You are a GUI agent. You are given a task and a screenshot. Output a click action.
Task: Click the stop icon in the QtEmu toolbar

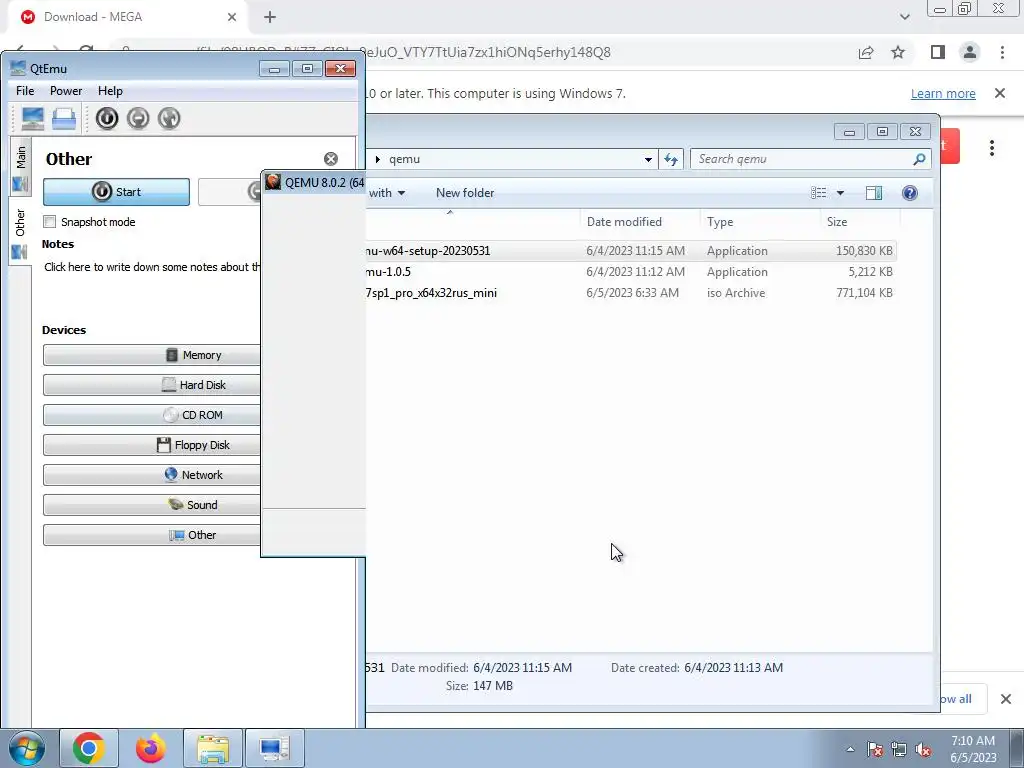pos(138,118)
